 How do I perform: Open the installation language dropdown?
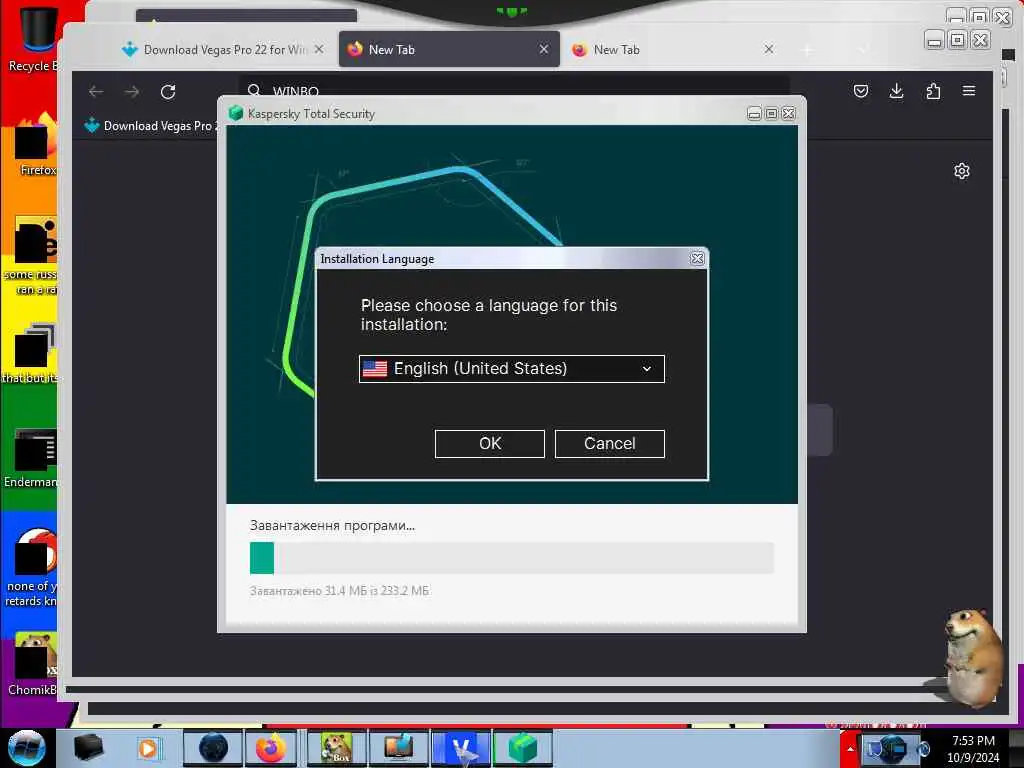click(511, 369)
